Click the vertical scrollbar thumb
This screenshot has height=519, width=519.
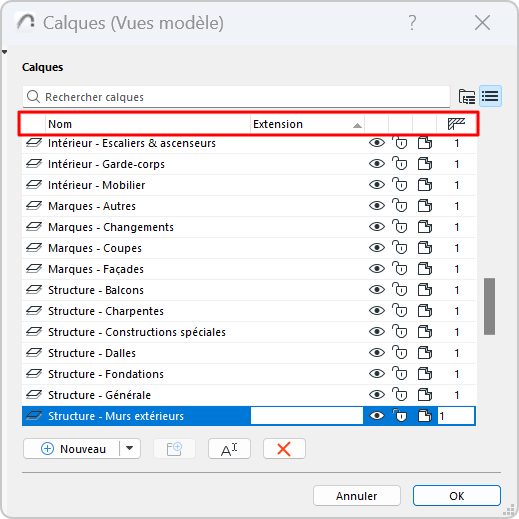click(x=489, y=306)
